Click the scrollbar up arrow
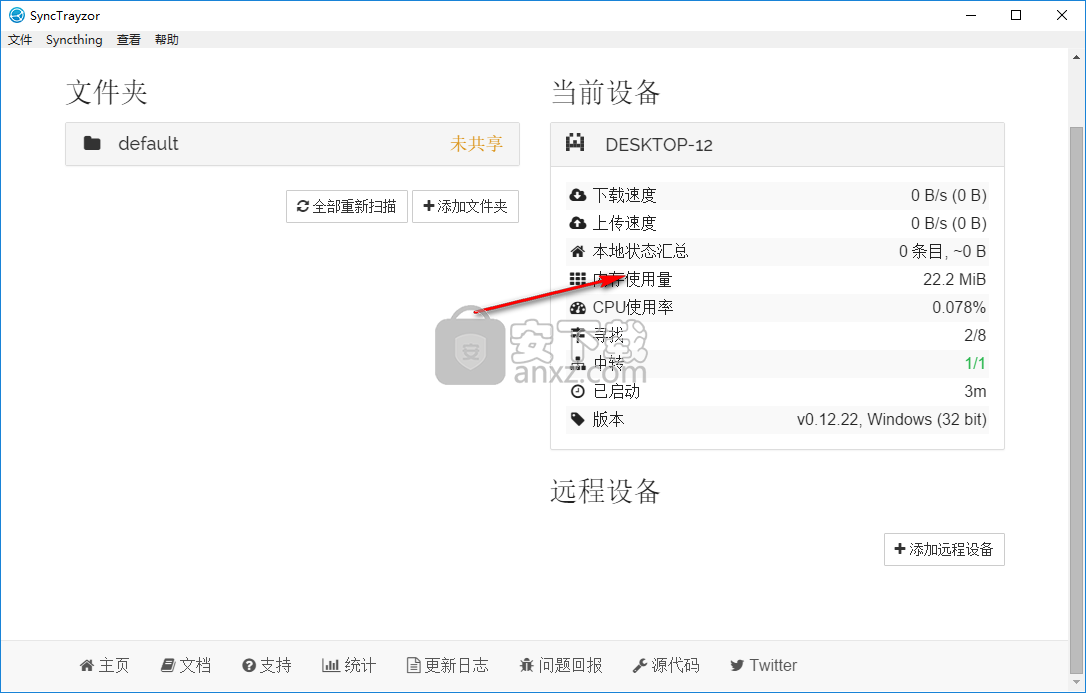 (x=1077, y=56)
